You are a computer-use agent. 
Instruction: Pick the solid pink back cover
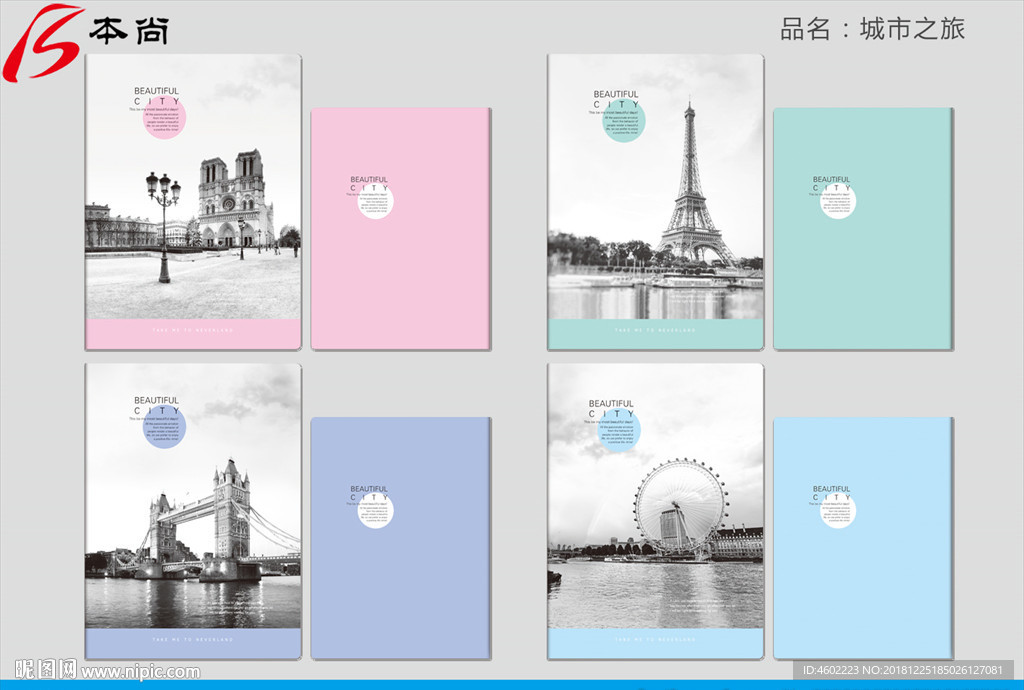400,280
